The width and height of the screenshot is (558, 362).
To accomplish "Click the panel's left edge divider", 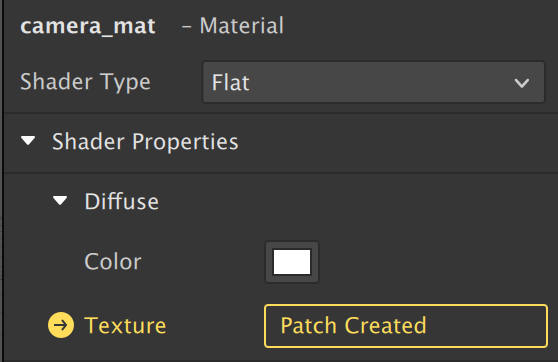I will click(x=3, y=181).
